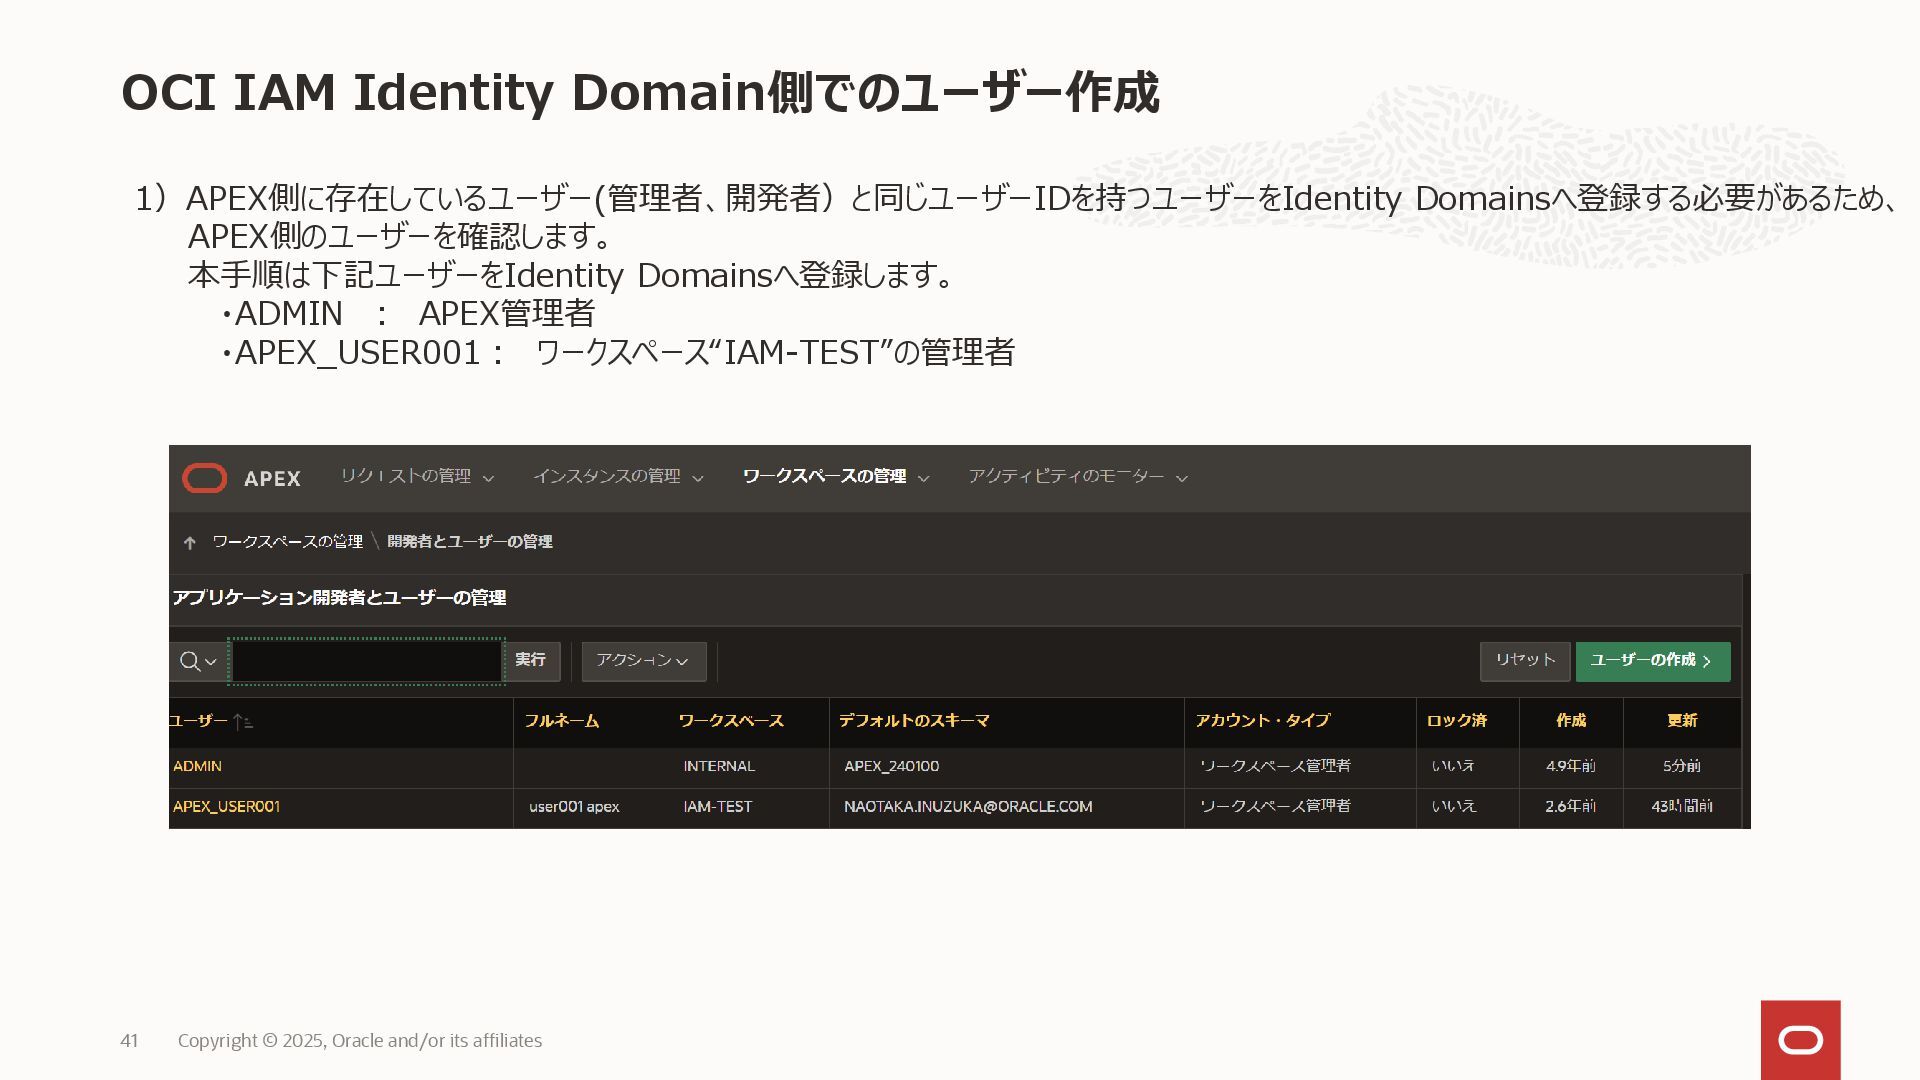Open the ADMIN user link
The width and height of the screenshot is (1920, 1080).
pyautogui.click(x=197, y=766)
